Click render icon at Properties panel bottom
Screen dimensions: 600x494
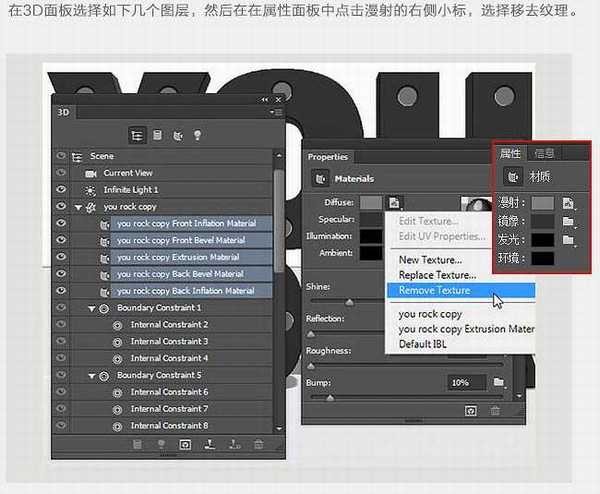click(x=472, y=410)
